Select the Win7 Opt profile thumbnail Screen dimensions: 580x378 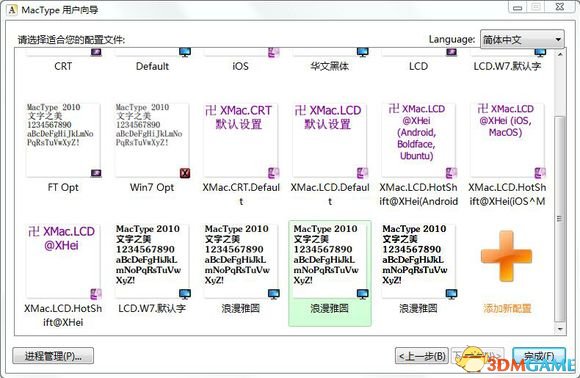152,141
